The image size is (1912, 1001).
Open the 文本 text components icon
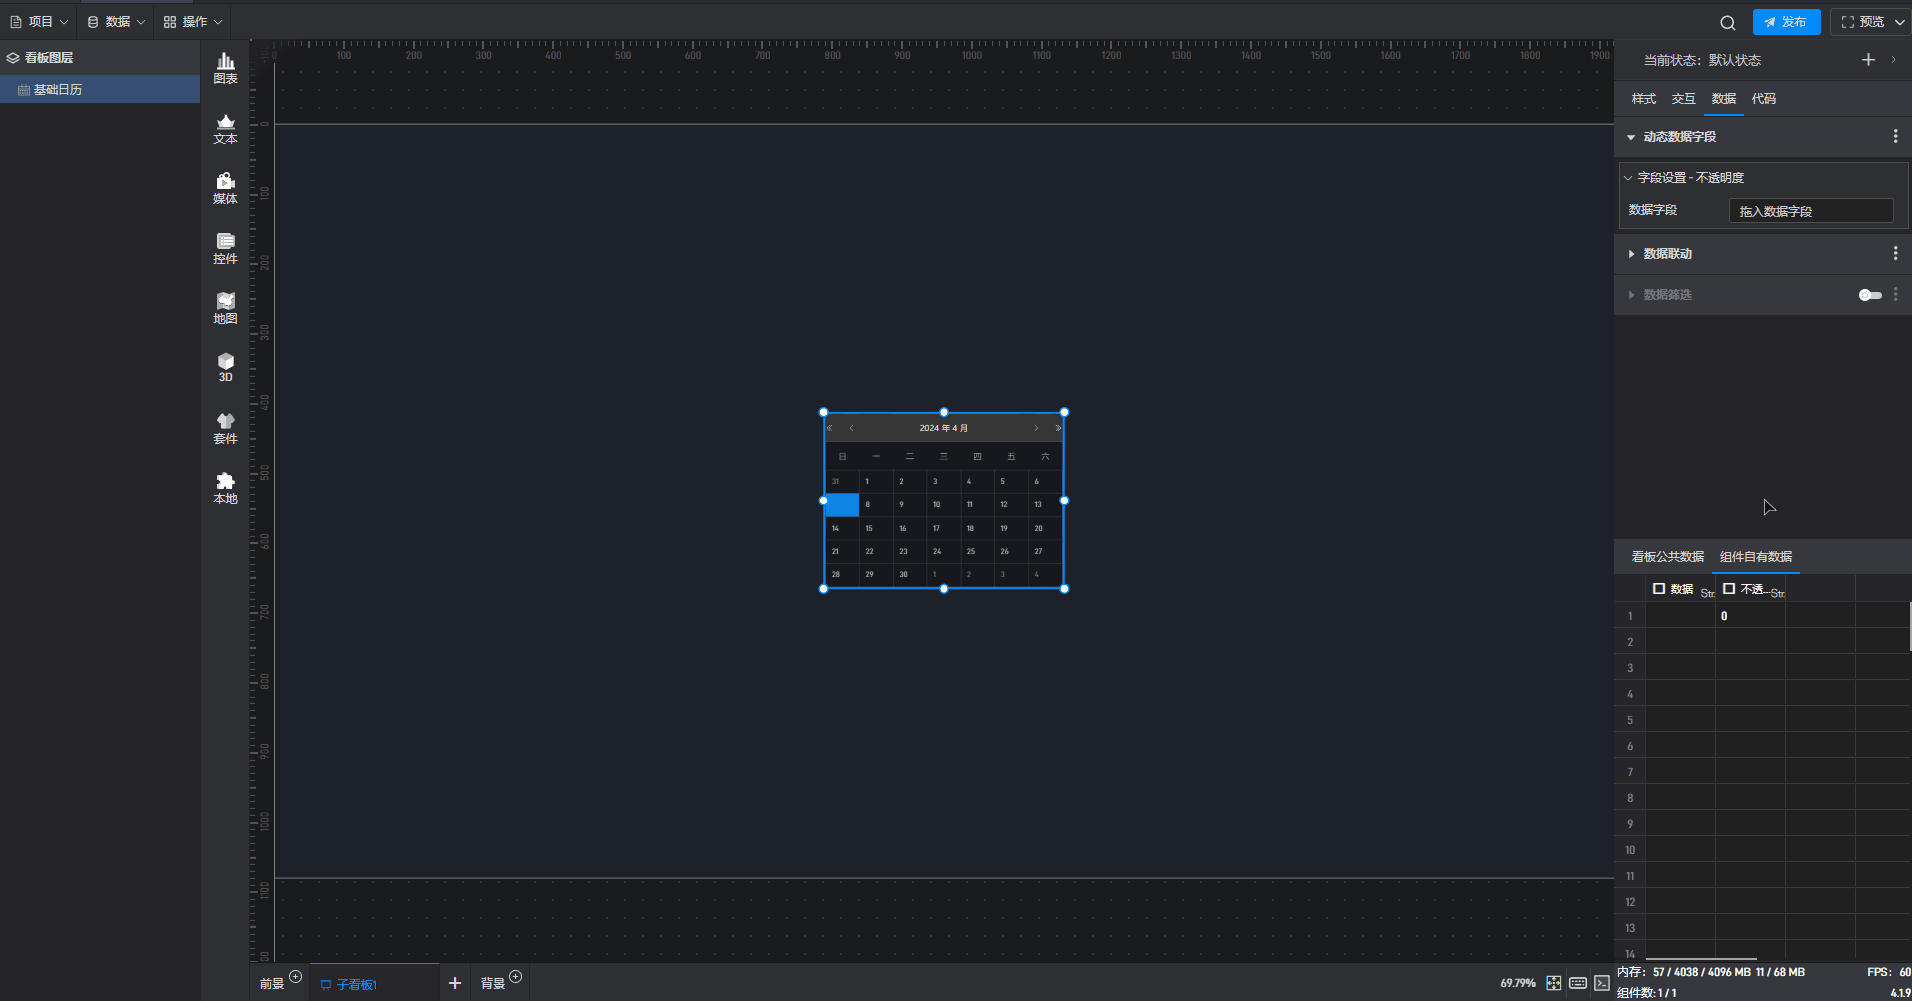point(225,129)
